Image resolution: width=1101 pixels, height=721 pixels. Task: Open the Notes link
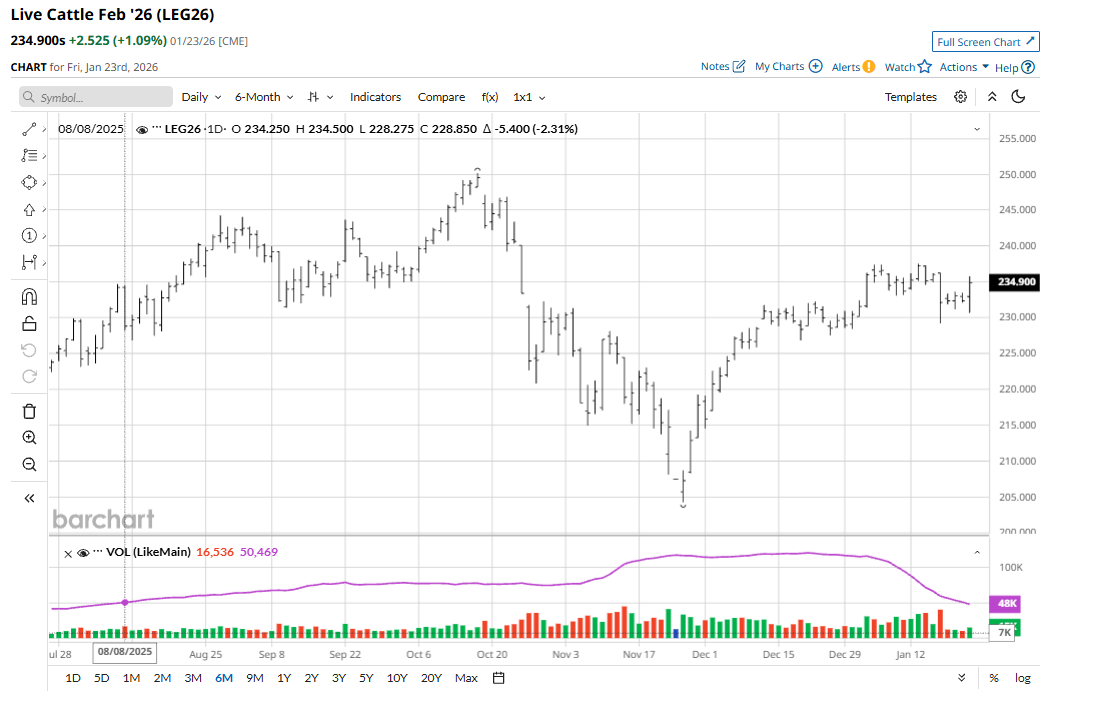tap(723, 67)
